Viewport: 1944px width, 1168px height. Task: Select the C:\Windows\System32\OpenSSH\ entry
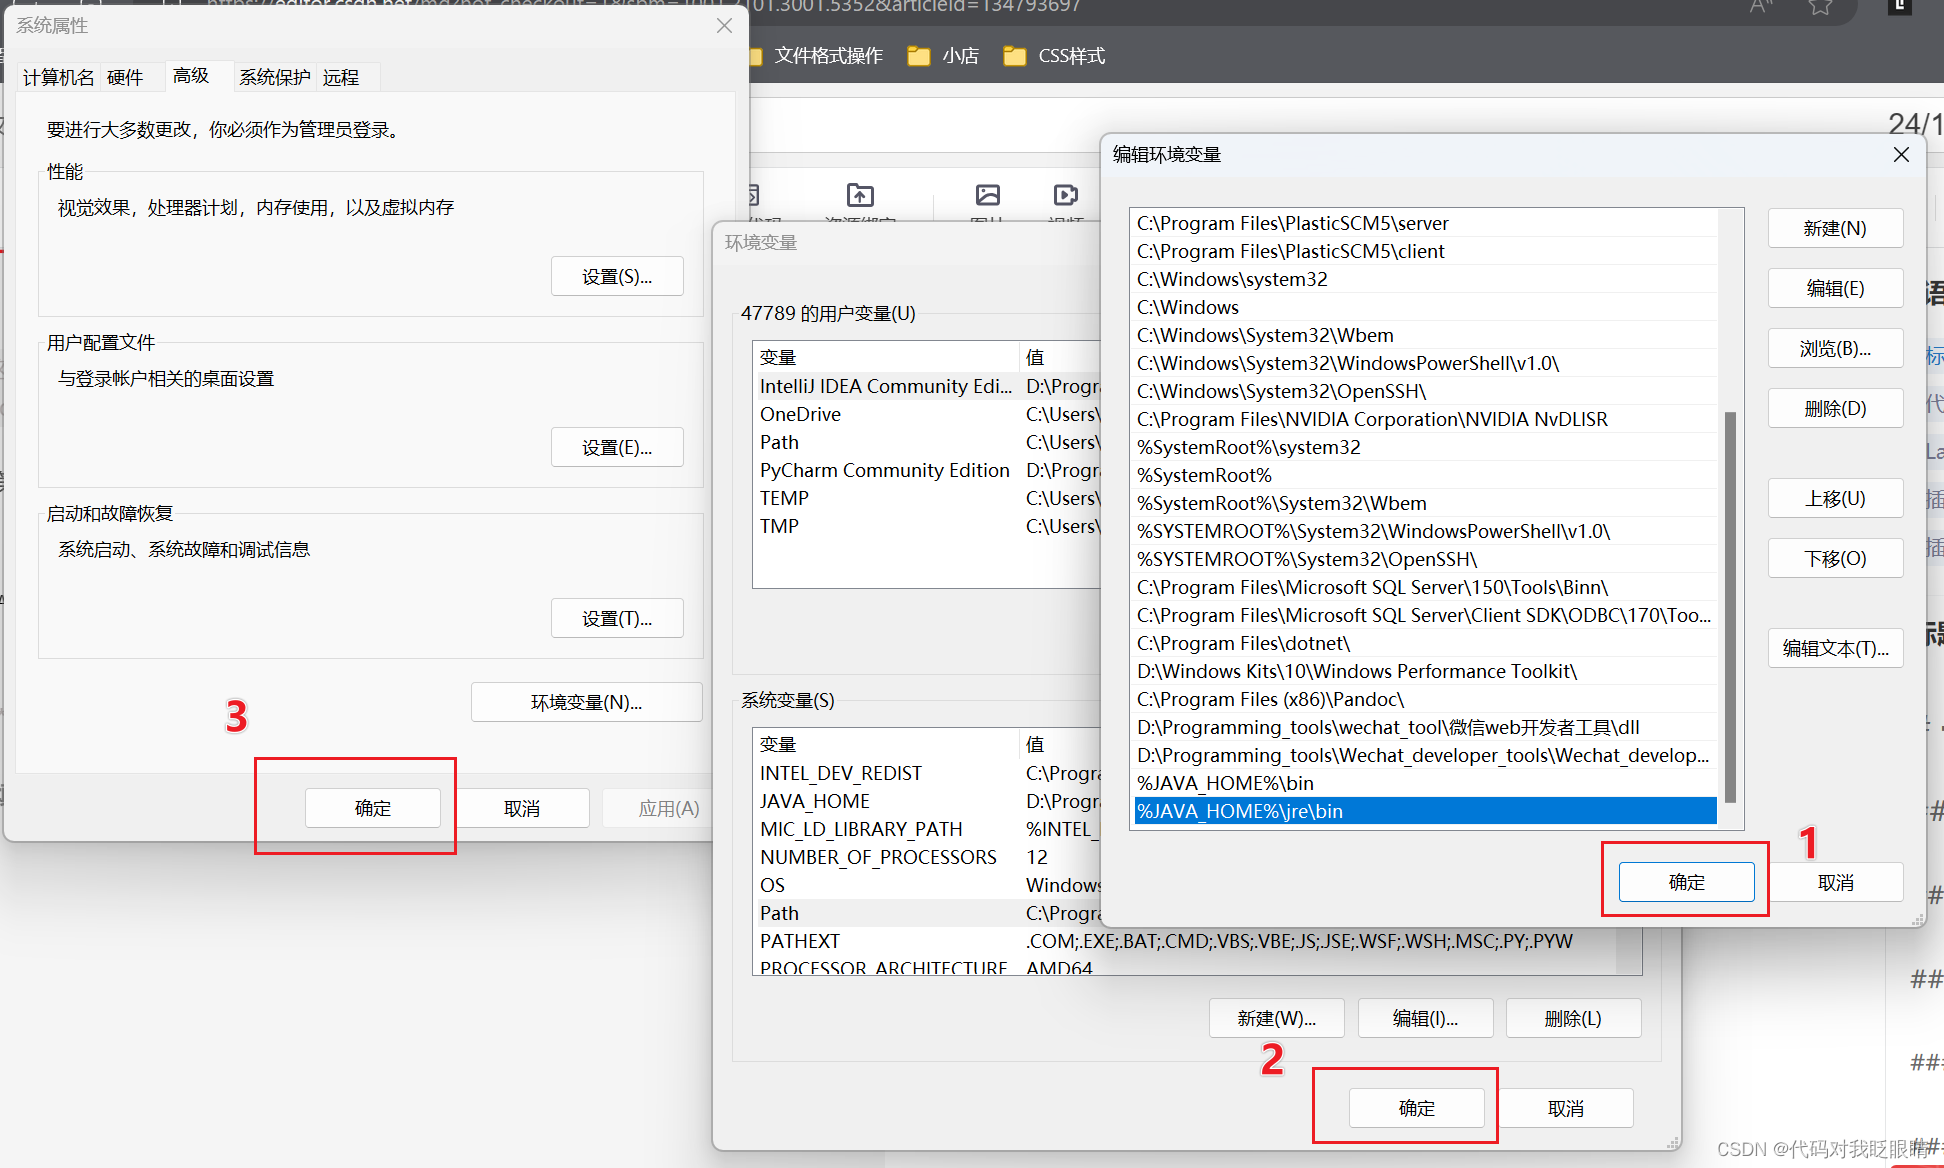pyautogui.click(x=1425, y=391)
